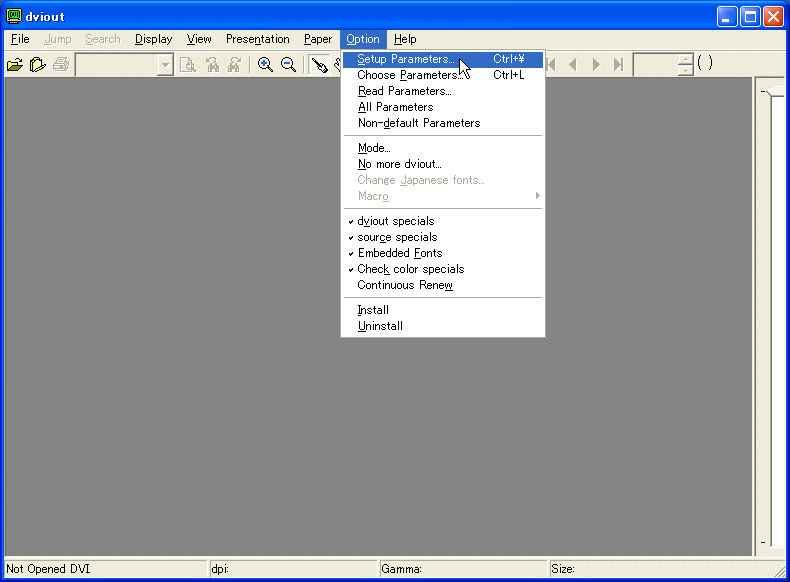Click the zoom out magnifier icon
Image resolution: width=790 pixels, height=582 pixels.
(x=288, y=65)
